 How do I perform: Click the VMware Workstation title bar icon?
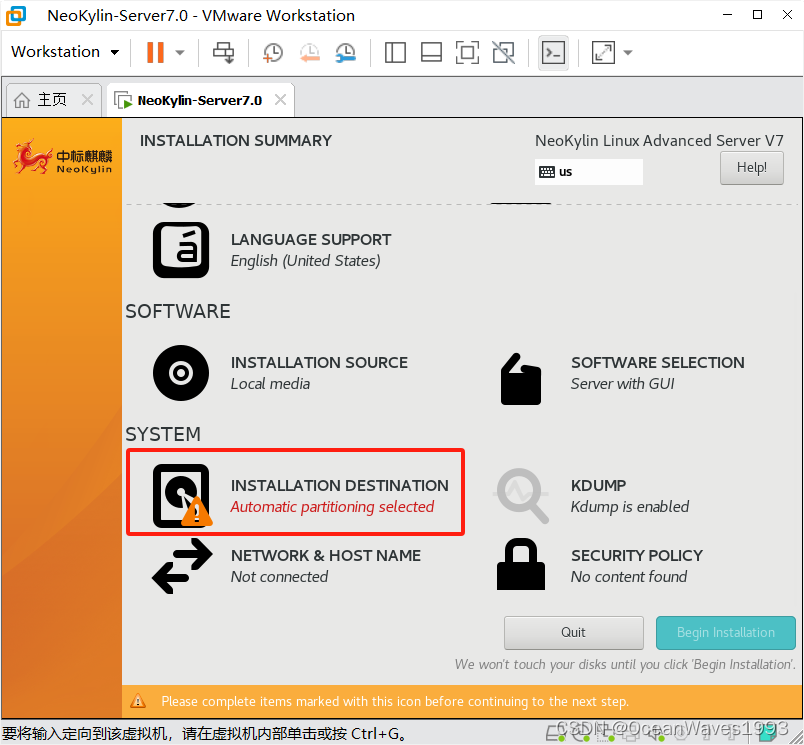(x=16, y=15)
